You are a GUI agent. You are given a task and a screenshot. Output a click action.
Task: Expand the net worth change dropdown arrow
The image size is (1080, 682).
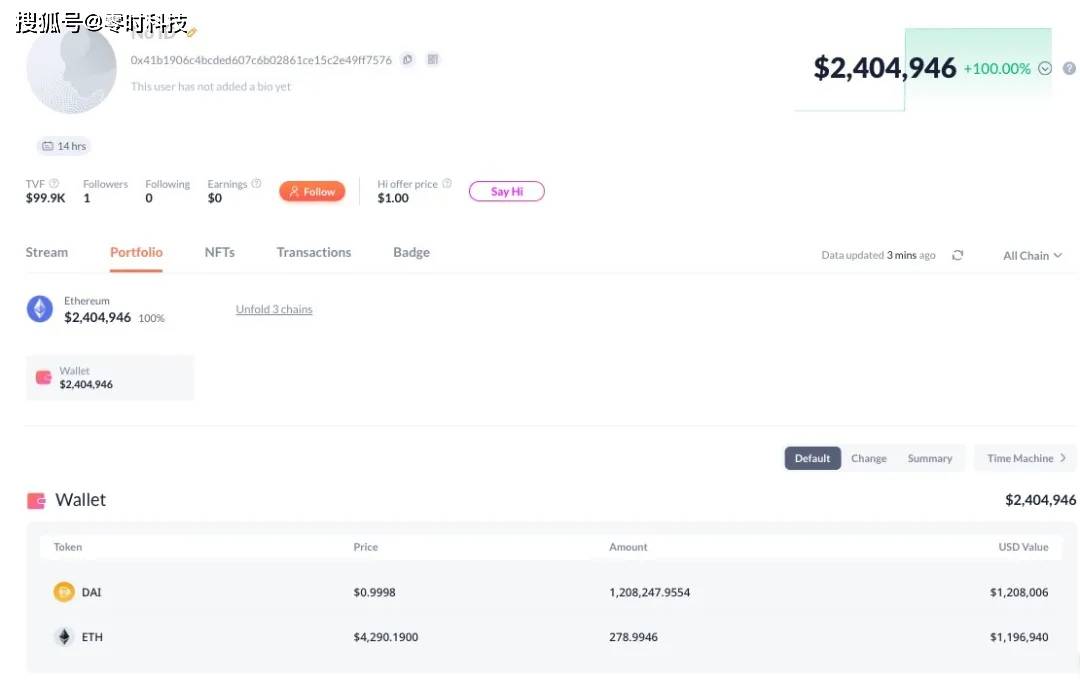click(1045, 69)
